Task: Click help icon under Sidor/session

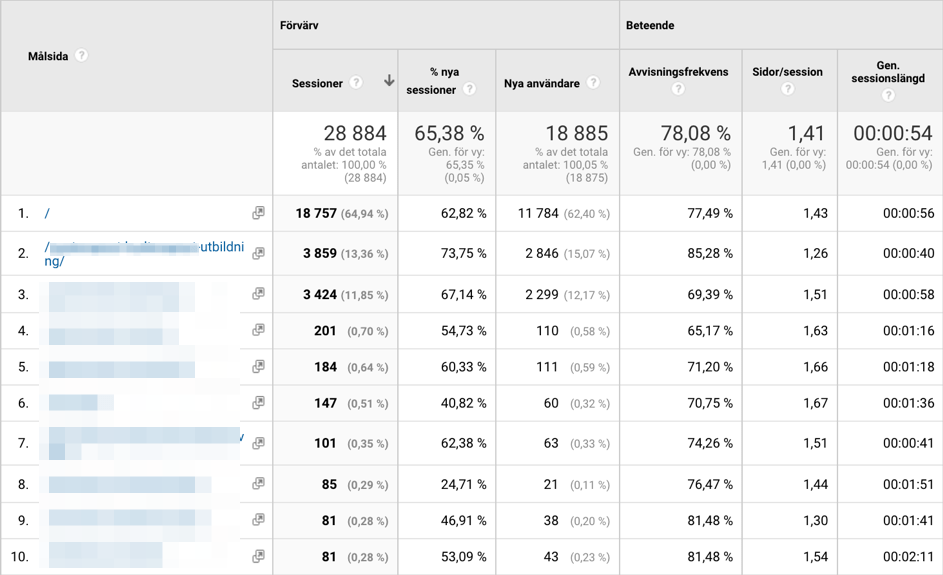Action: 787,89
